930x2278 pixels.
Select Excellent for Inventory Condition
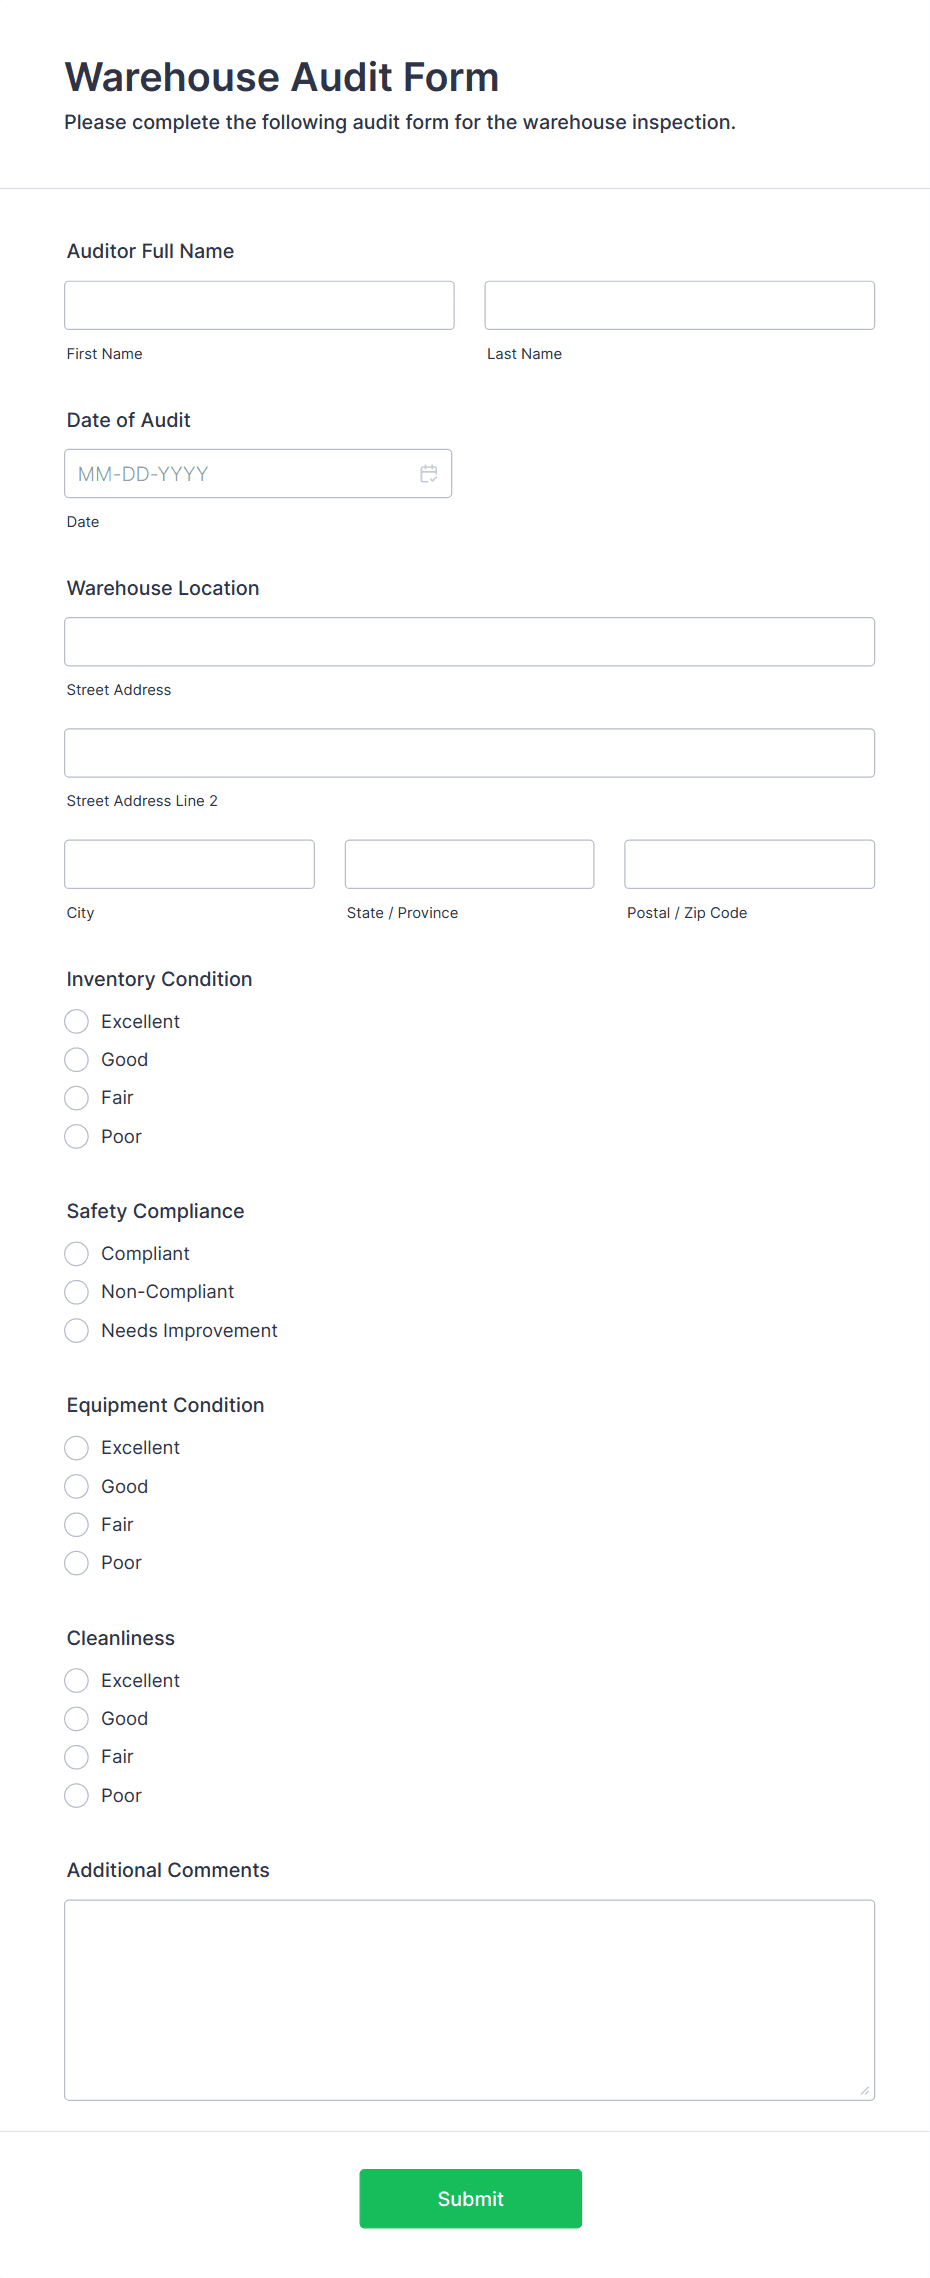pyautogui.click(x=77, y=1021)
